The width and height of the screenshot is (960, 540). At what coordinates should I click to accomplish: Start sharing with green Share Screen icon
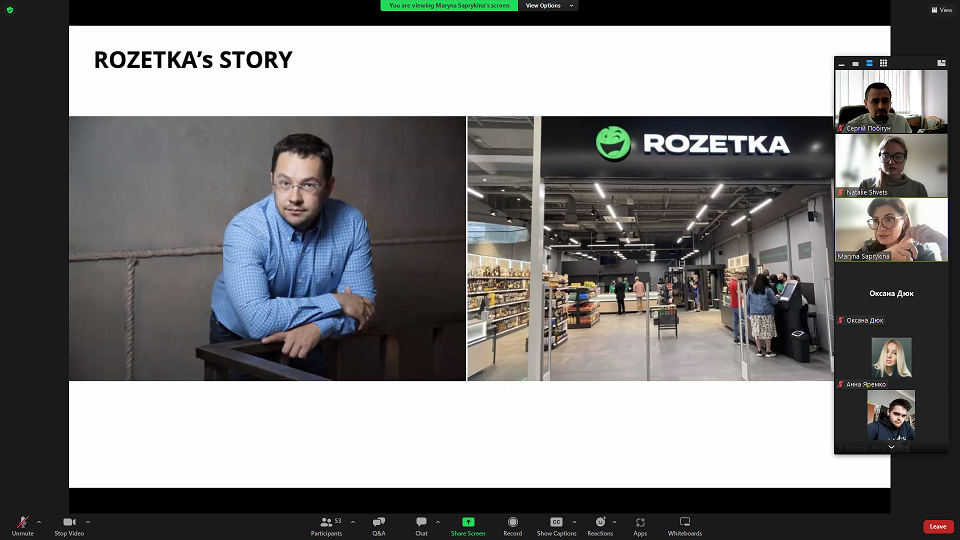click(468, 525)
